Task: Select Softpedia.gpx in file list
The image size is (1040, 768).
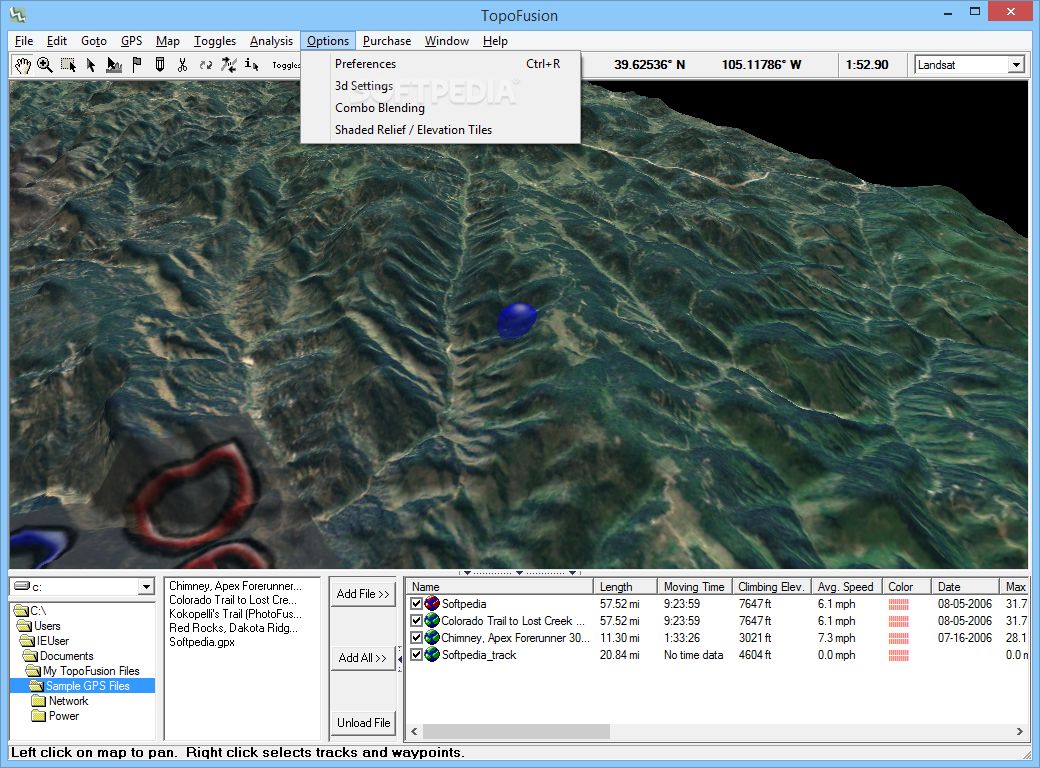Action: tap(202, 642)
